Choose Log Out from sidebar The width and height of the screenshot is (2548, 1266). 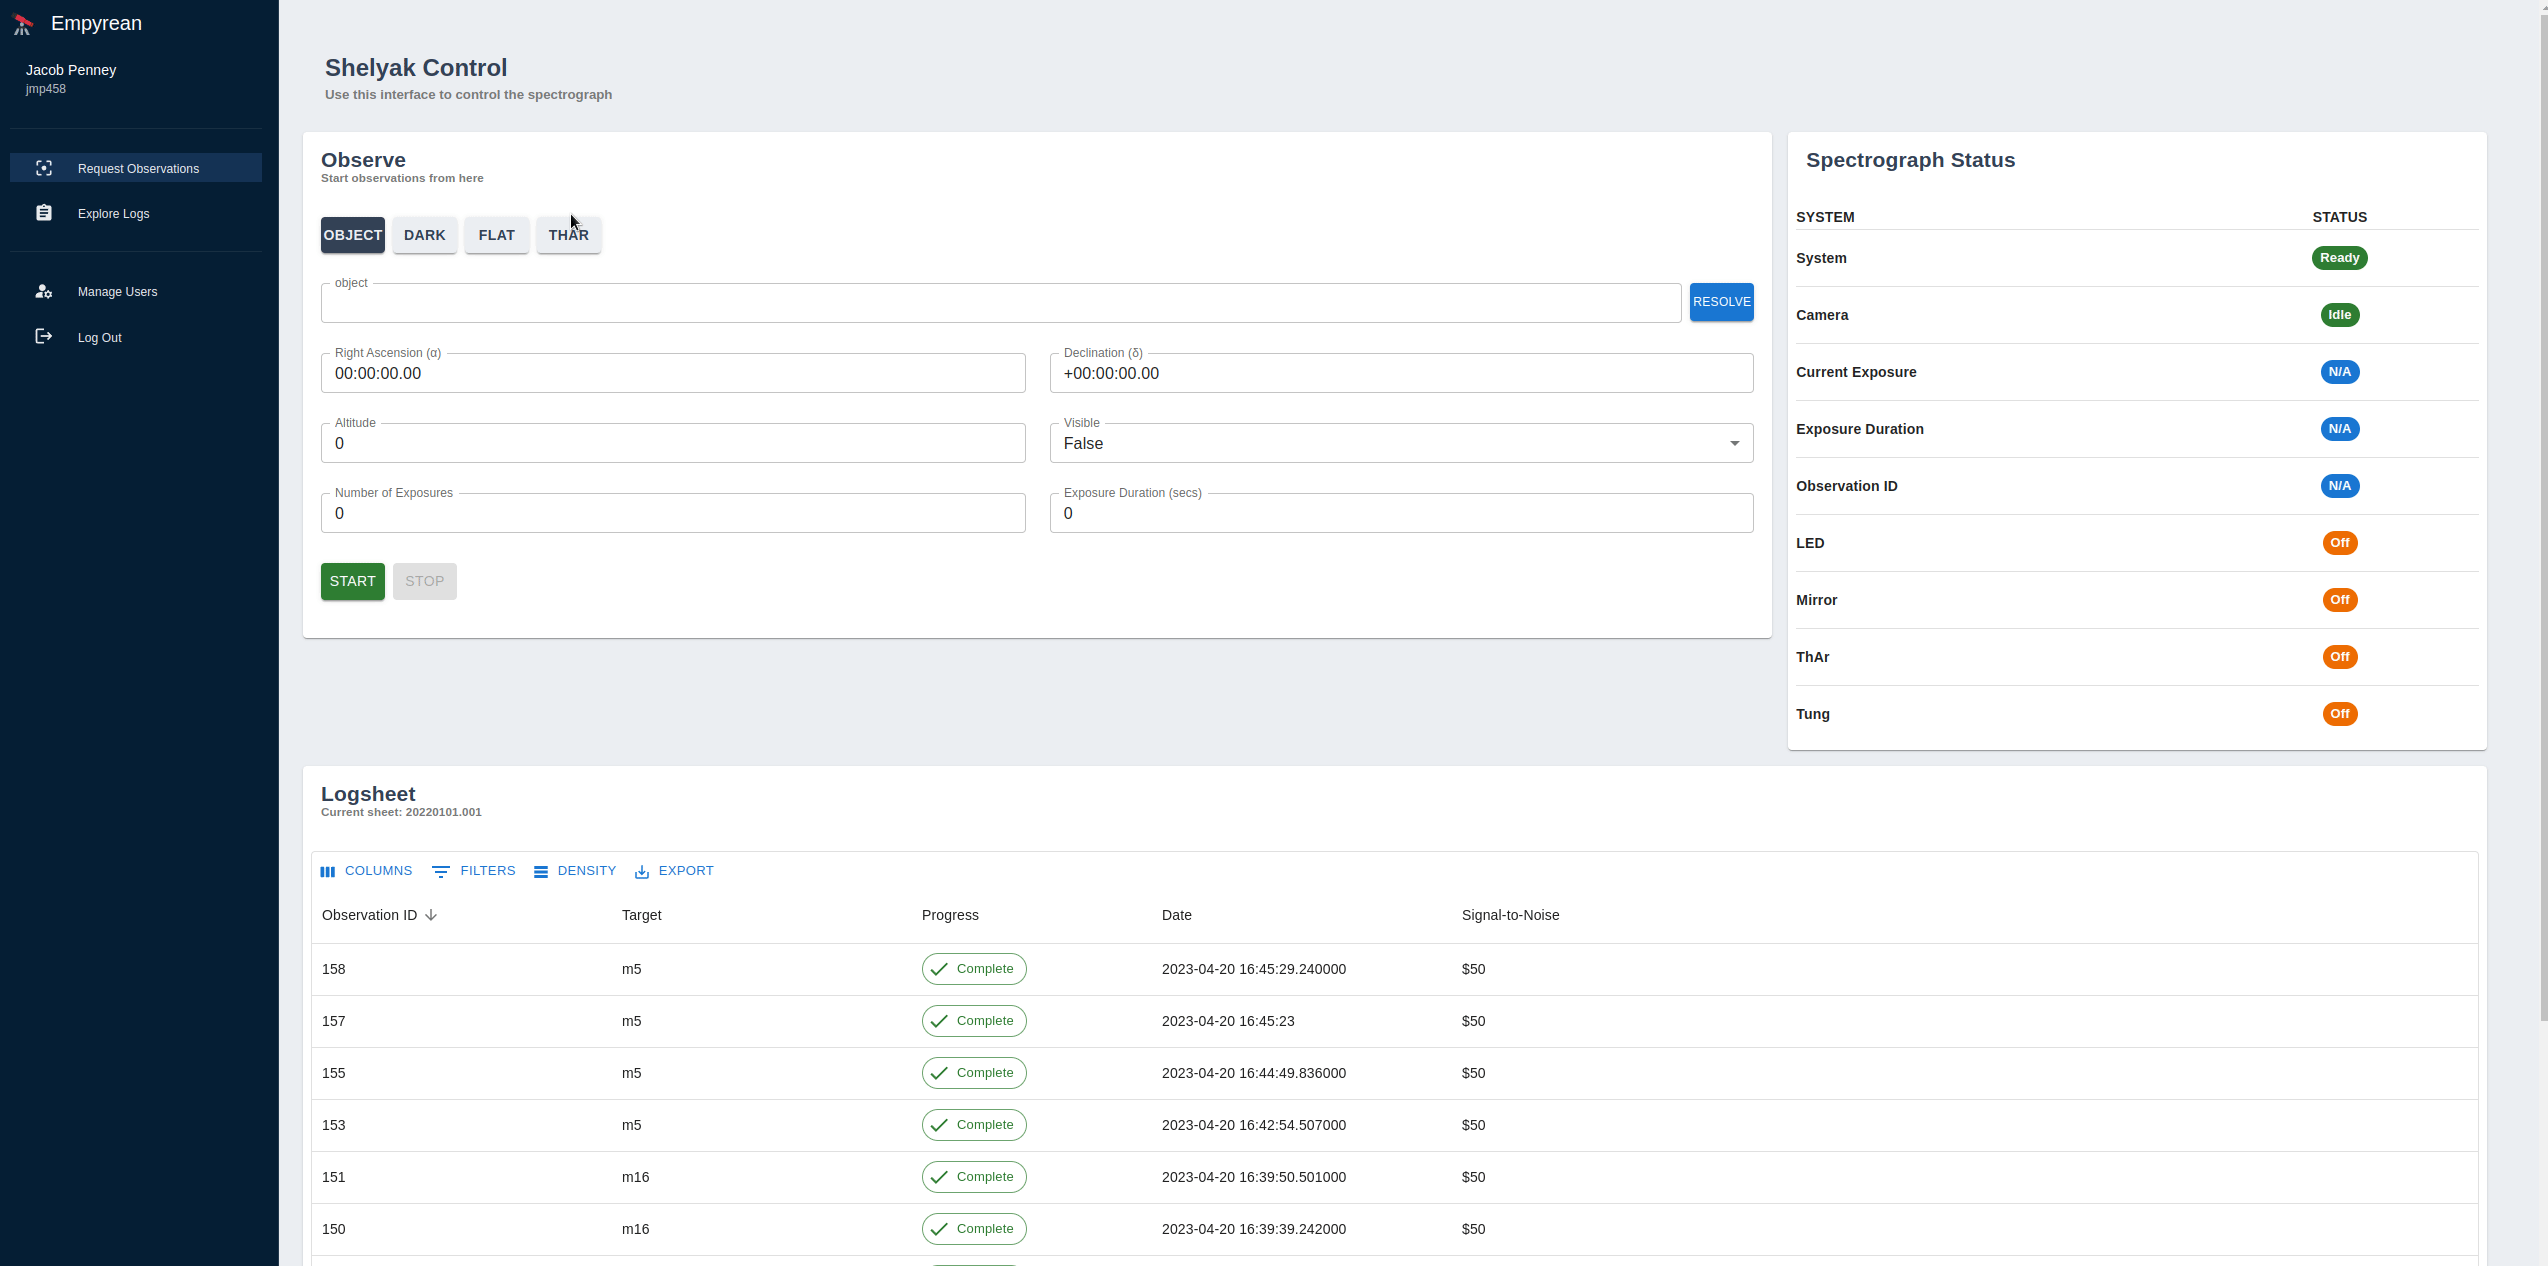pos(136,337)
